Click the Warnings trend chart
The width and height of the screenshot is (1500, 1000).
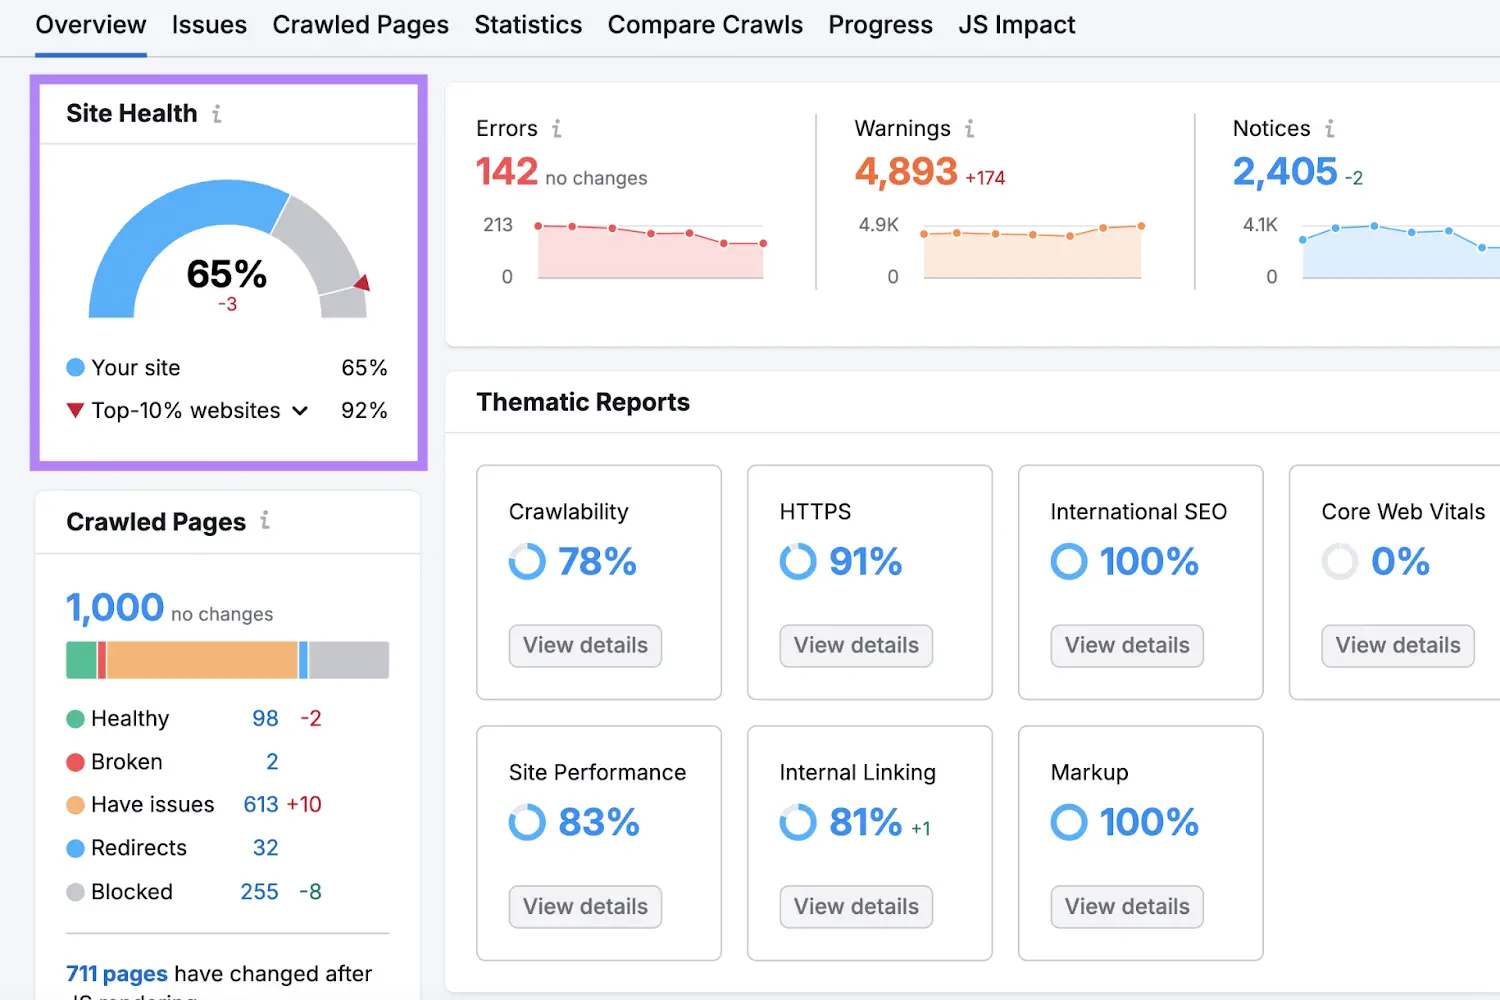1032,252
